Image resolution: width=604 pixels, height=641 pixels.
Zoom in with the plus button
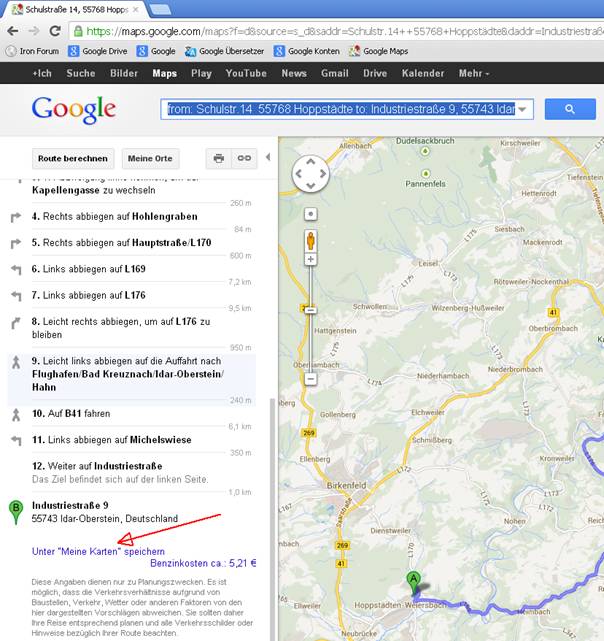pos(311,259)
